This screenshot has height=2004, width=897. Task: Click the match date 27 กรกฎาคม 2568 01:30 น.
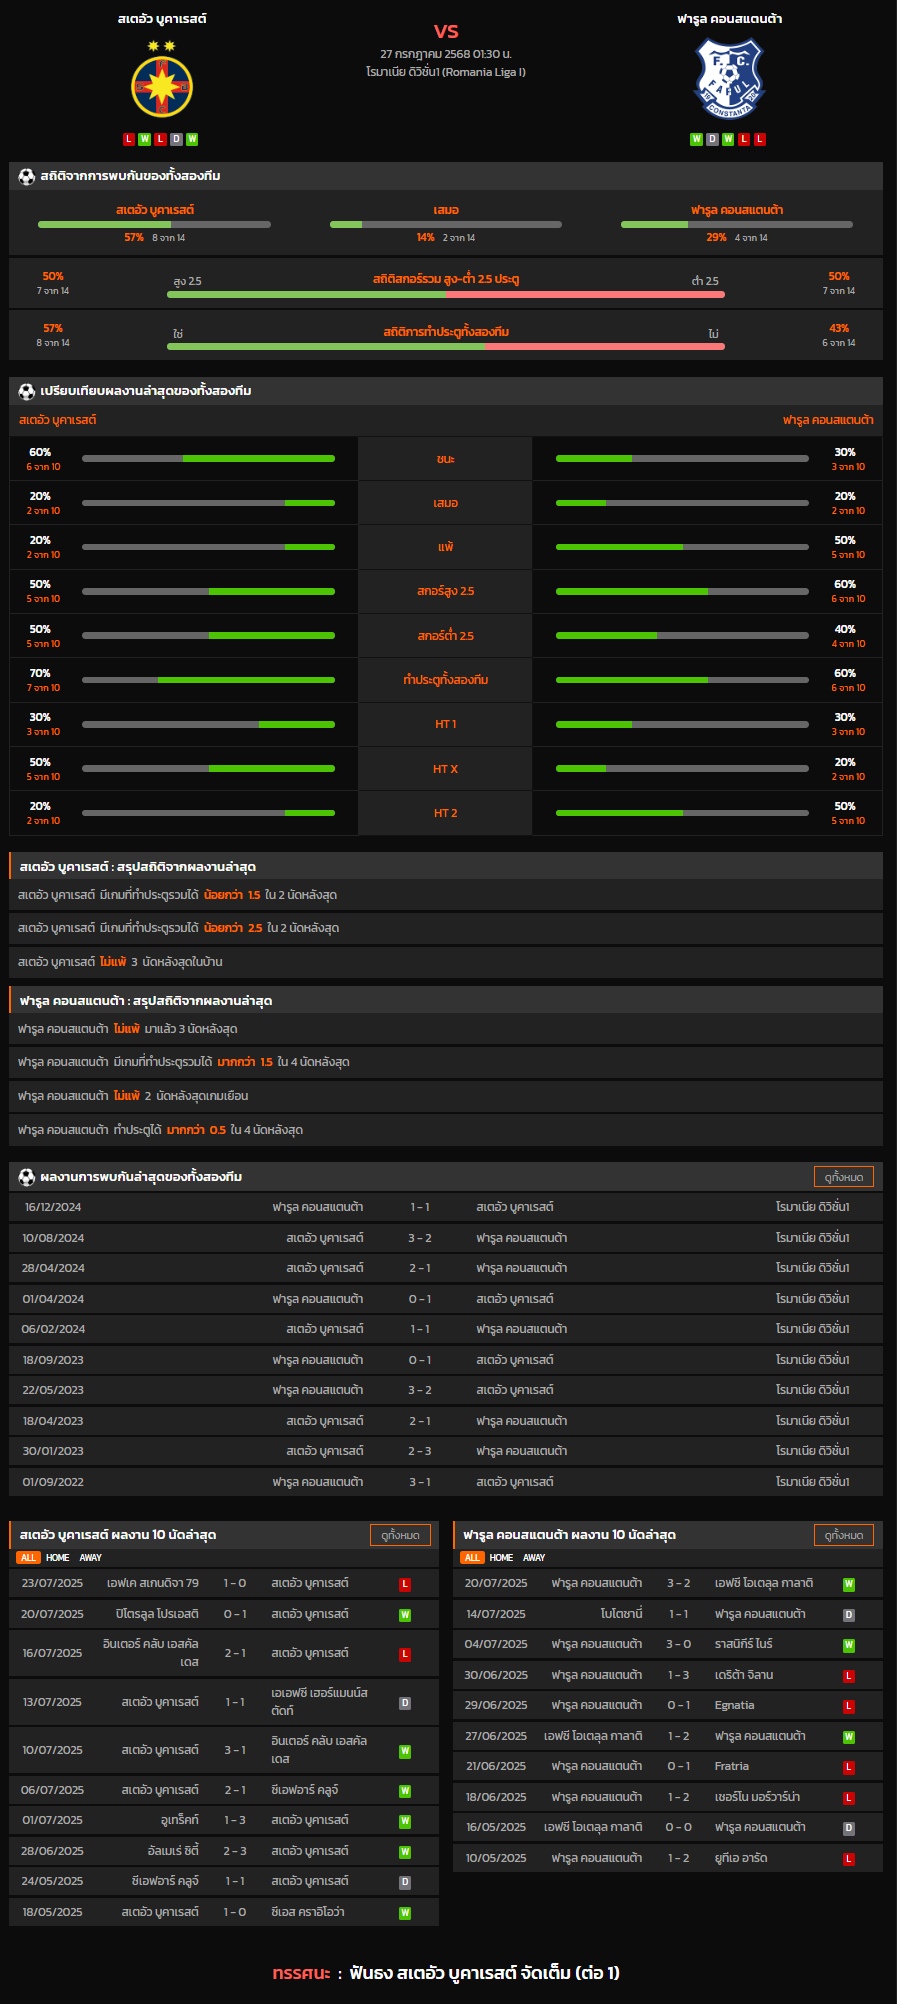(x=446, y=54)
